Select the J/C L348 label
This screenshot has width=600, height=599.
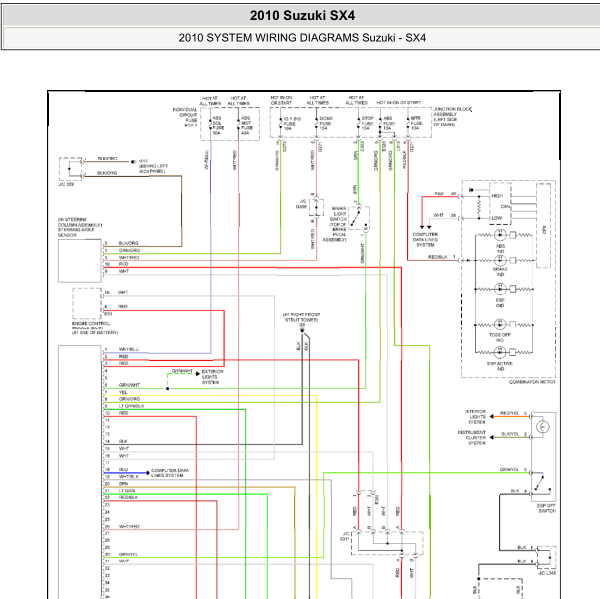(547, 573)
